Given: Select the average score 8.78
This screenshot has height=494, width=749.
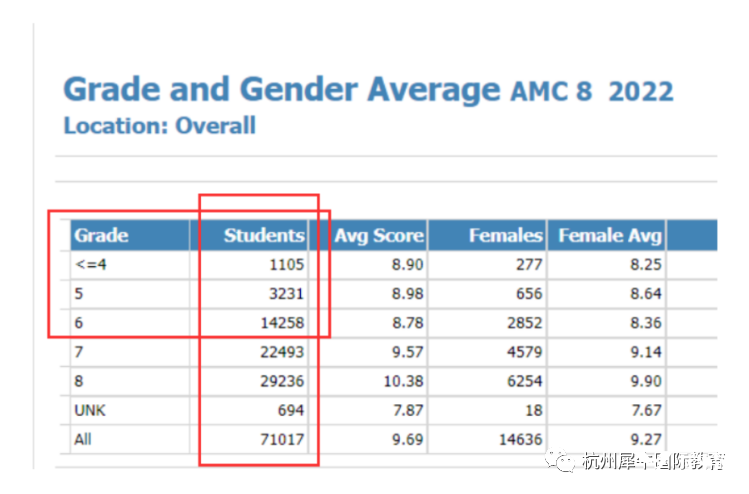Looking at the screenshot, I should click(x=407, y=323).
